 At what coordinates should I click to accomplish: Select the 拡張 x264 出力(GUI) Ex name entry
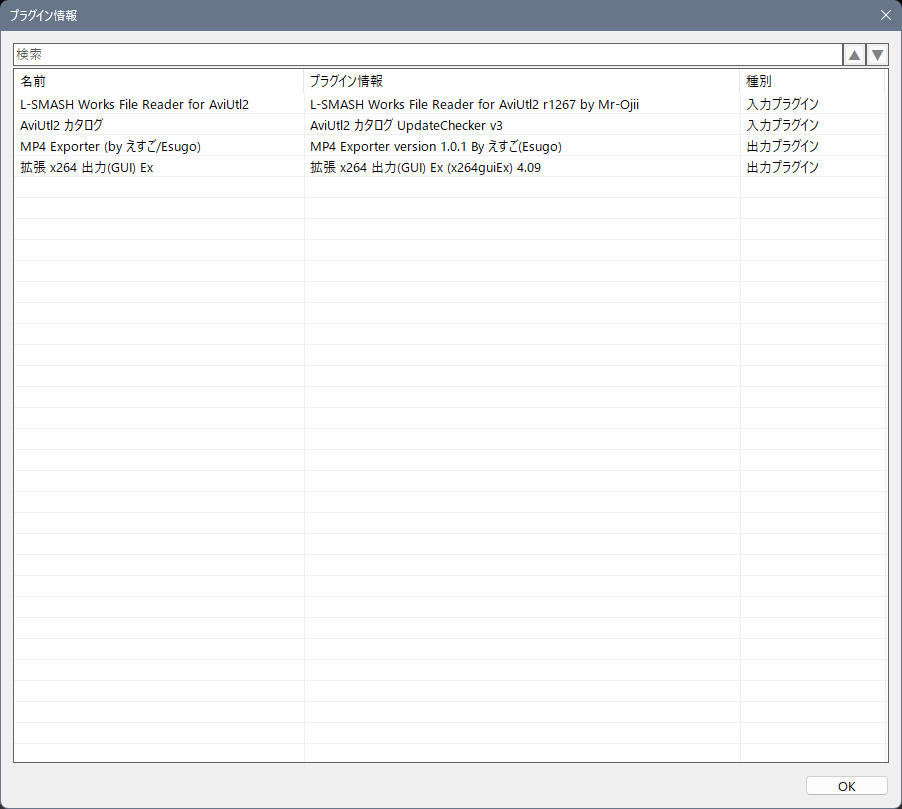coord(86,167)
